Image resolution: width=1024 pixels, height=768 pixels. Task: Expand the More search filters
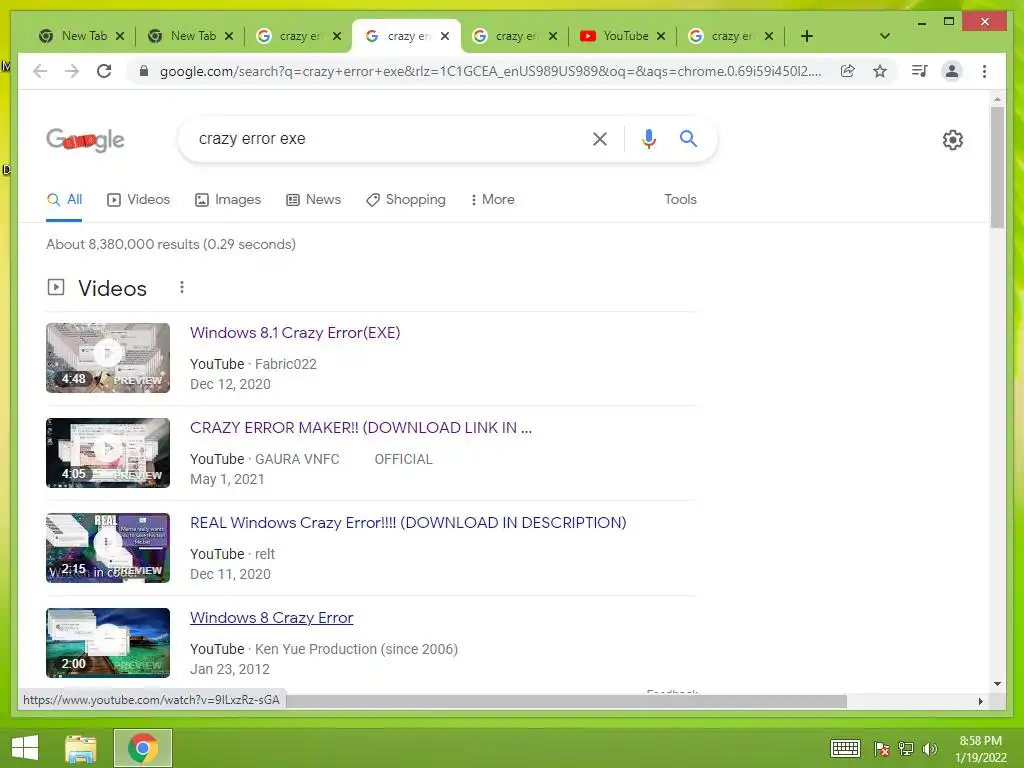492,200
